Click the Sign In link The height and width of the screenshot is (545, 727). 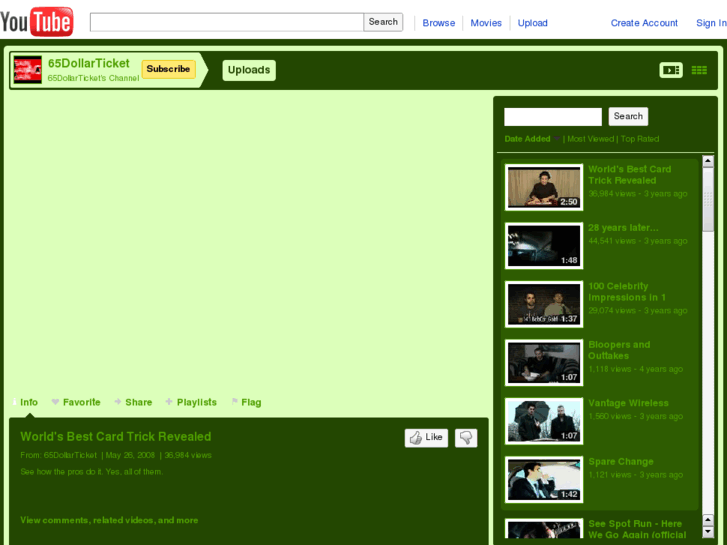[x=711, y=23]
